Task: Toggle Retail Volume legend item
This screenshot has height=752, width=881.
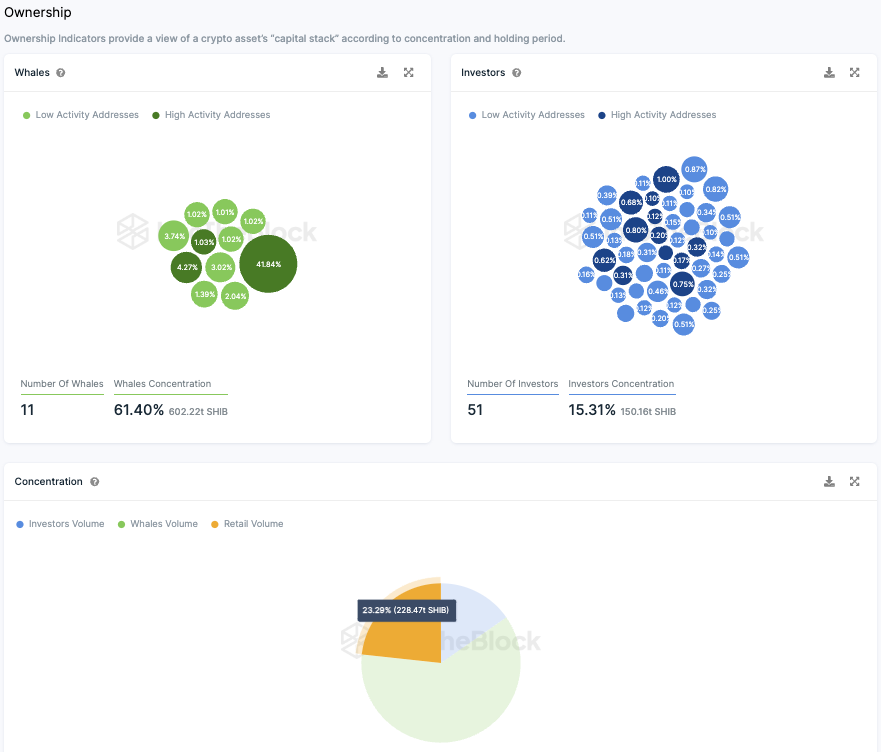Action: pos(247,524)
